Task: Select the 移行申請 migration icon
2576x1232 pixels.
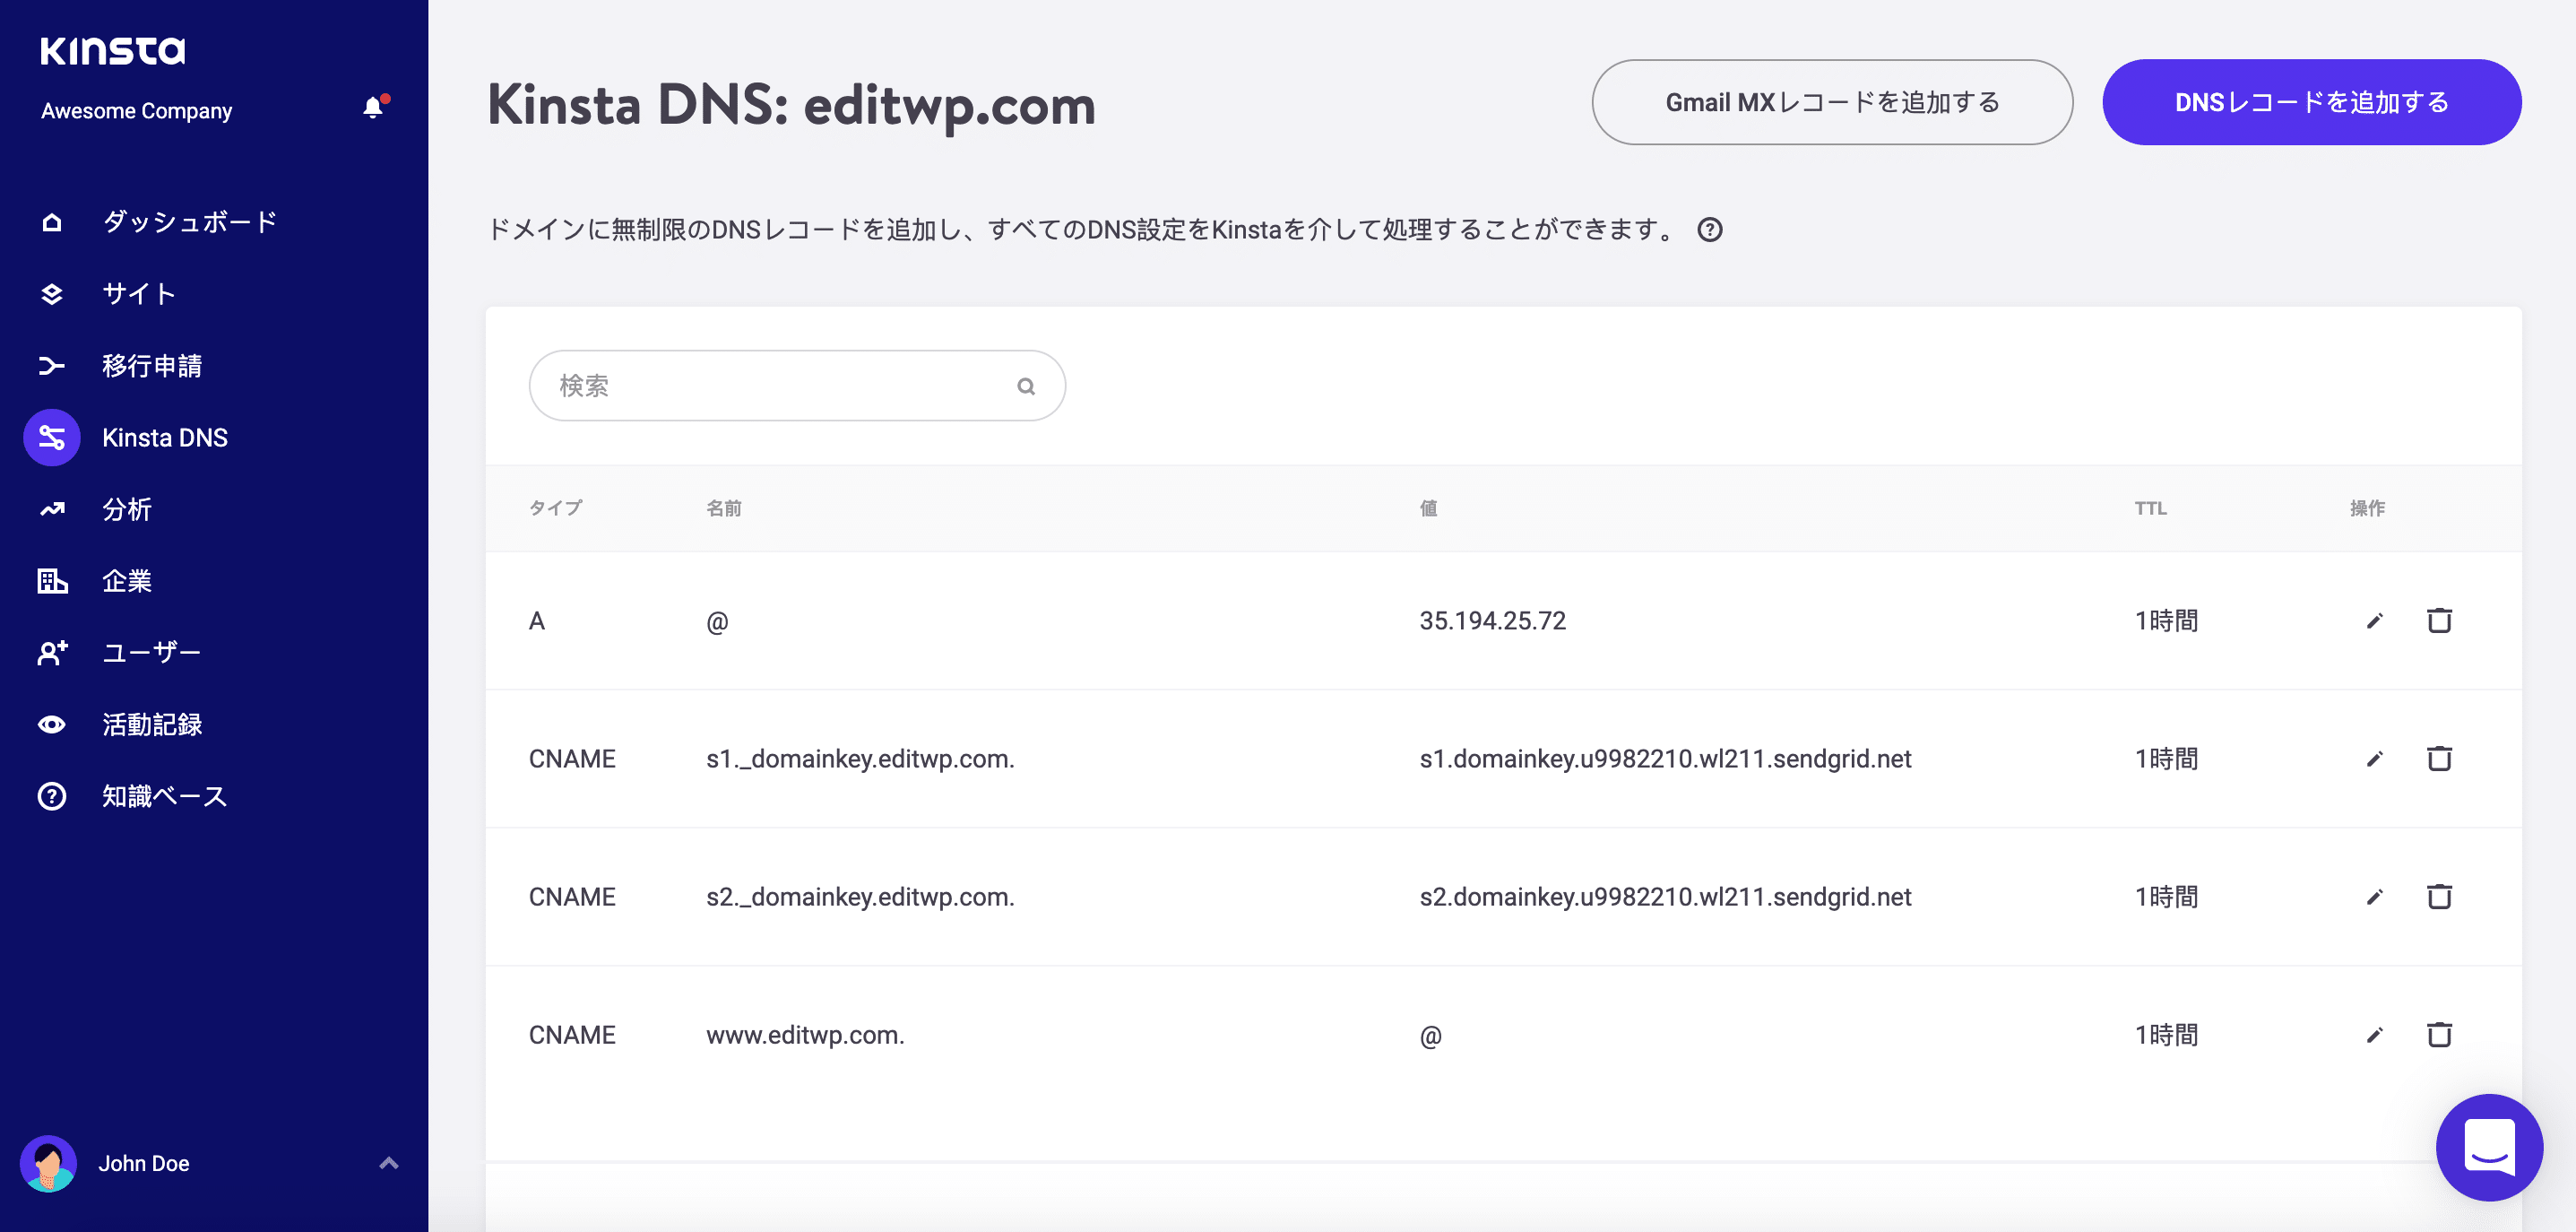Action: pyautogui.click(x=51, y=365)
